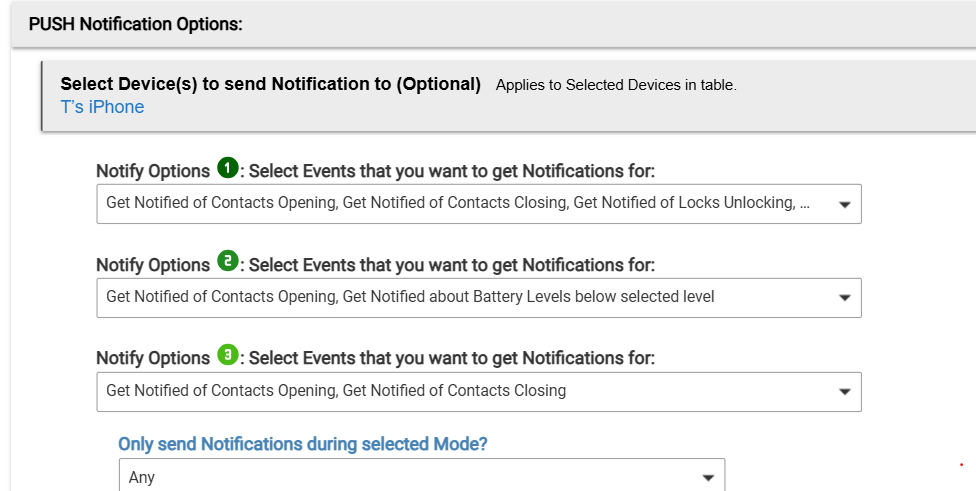
Task: Click the third 'Notify Options' label text
Action: click(153, 358)
